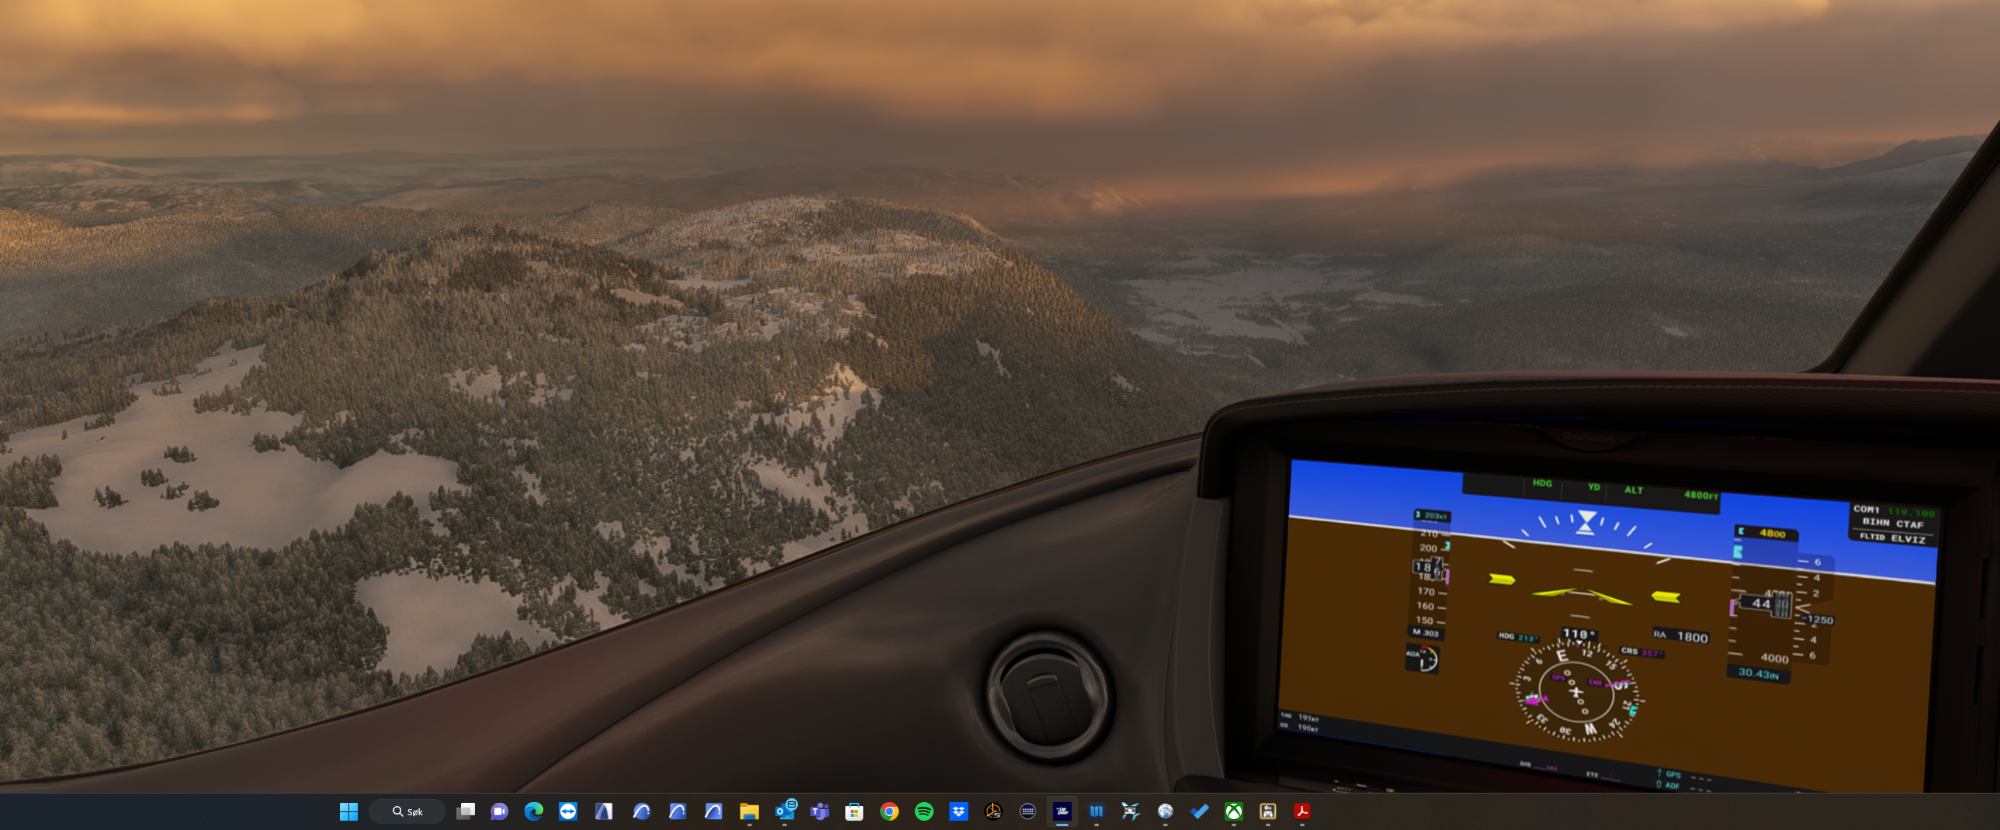Click the YD annunciation on the PFD

tap(1594, 487)
